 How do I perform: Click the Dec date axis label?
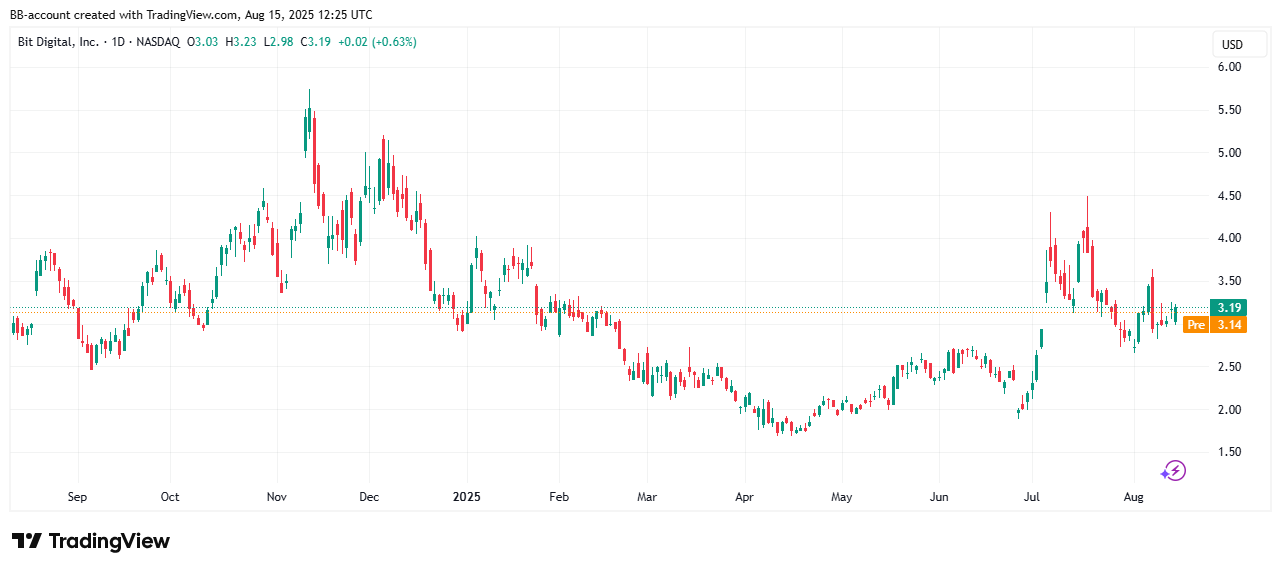[x=369, y=497]
